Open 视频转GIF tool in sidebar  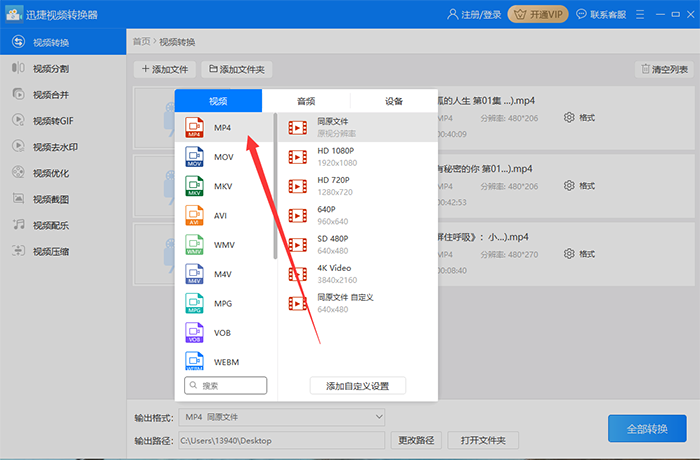click(x=52, y=120)
